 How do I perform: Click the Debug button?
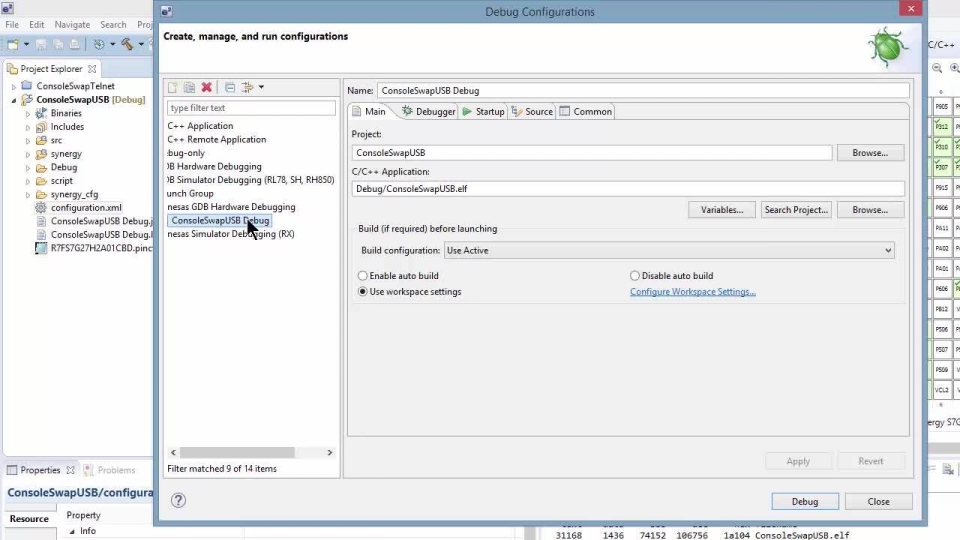pyautogui.click(x=804, y=502)
